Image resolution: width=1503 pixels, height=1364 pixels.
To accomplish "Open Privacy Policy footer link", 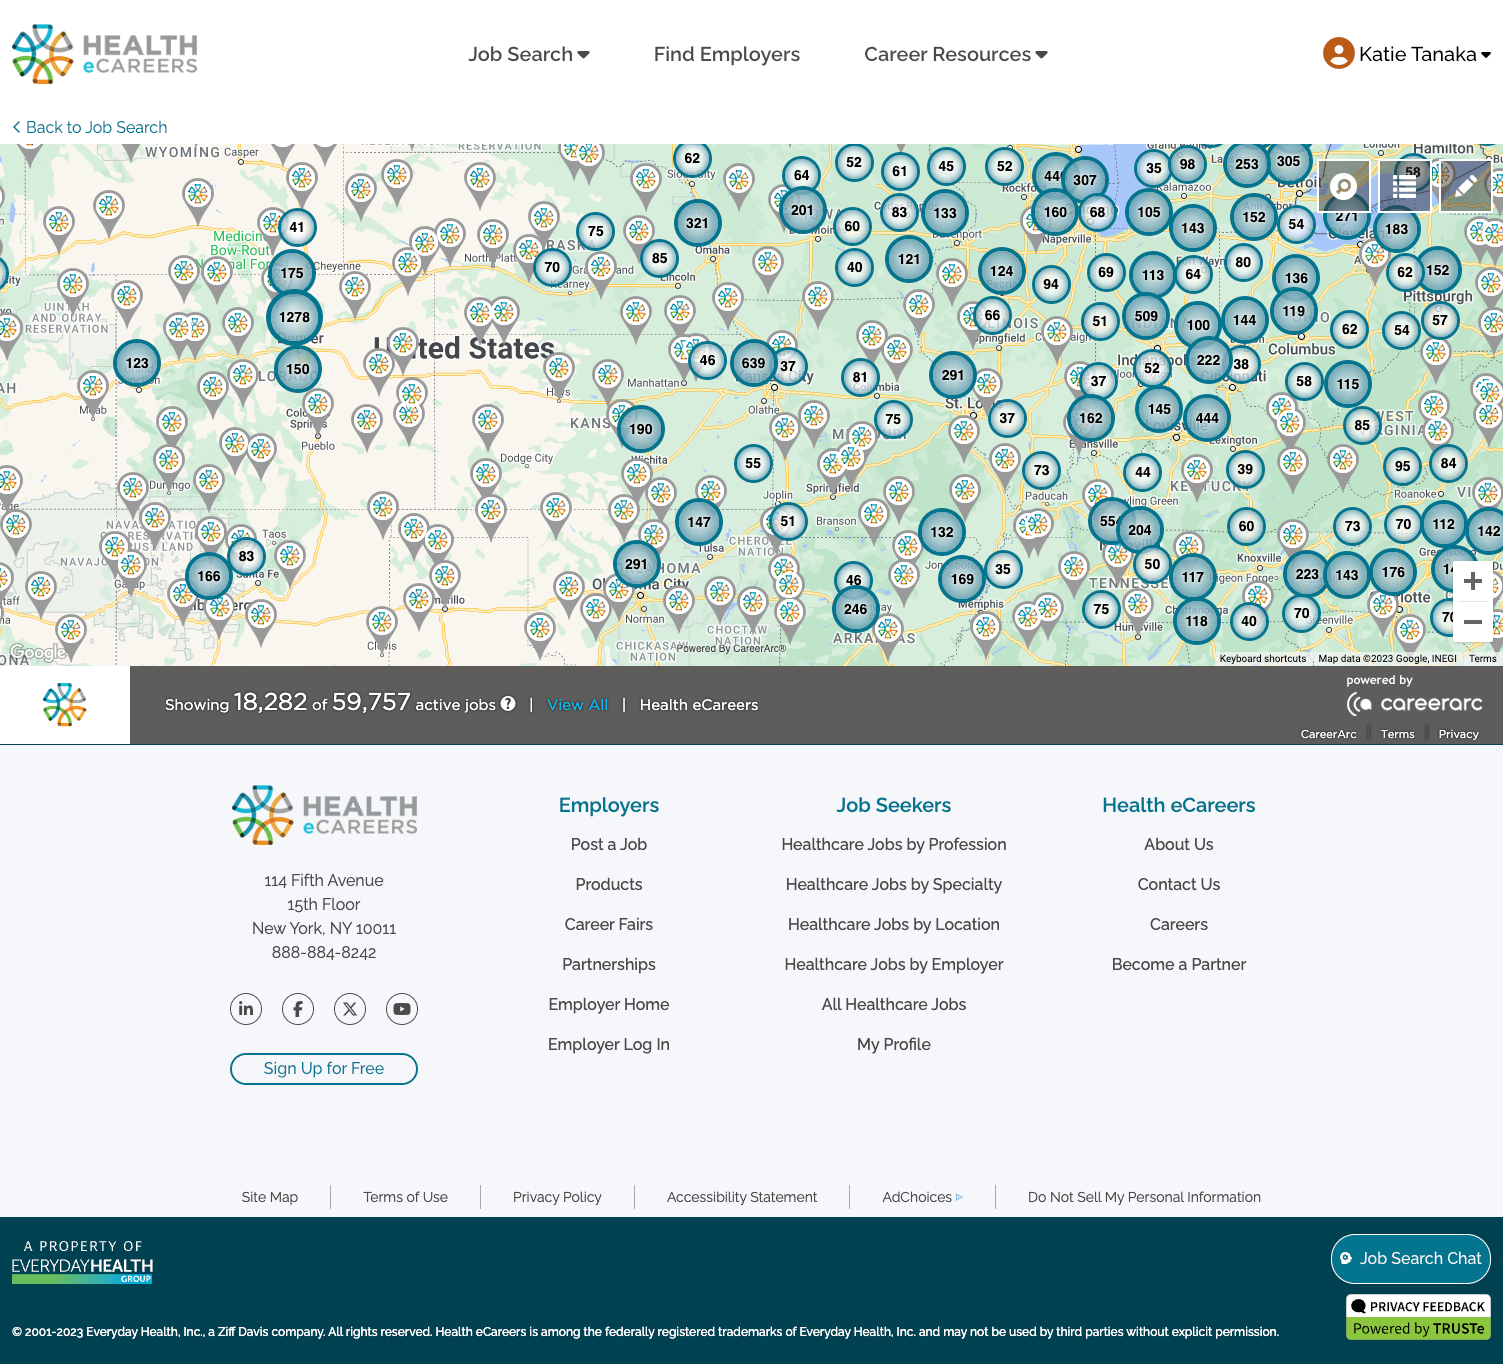I will click(x=557, y=1197).
